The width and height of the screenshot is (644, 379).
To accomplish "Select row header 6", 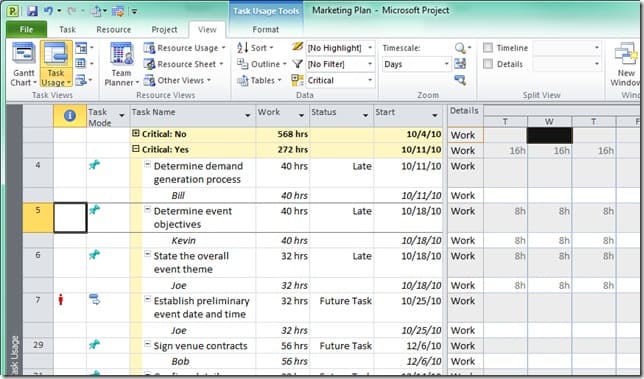I will pyautogui.click(x=38, y=262).
